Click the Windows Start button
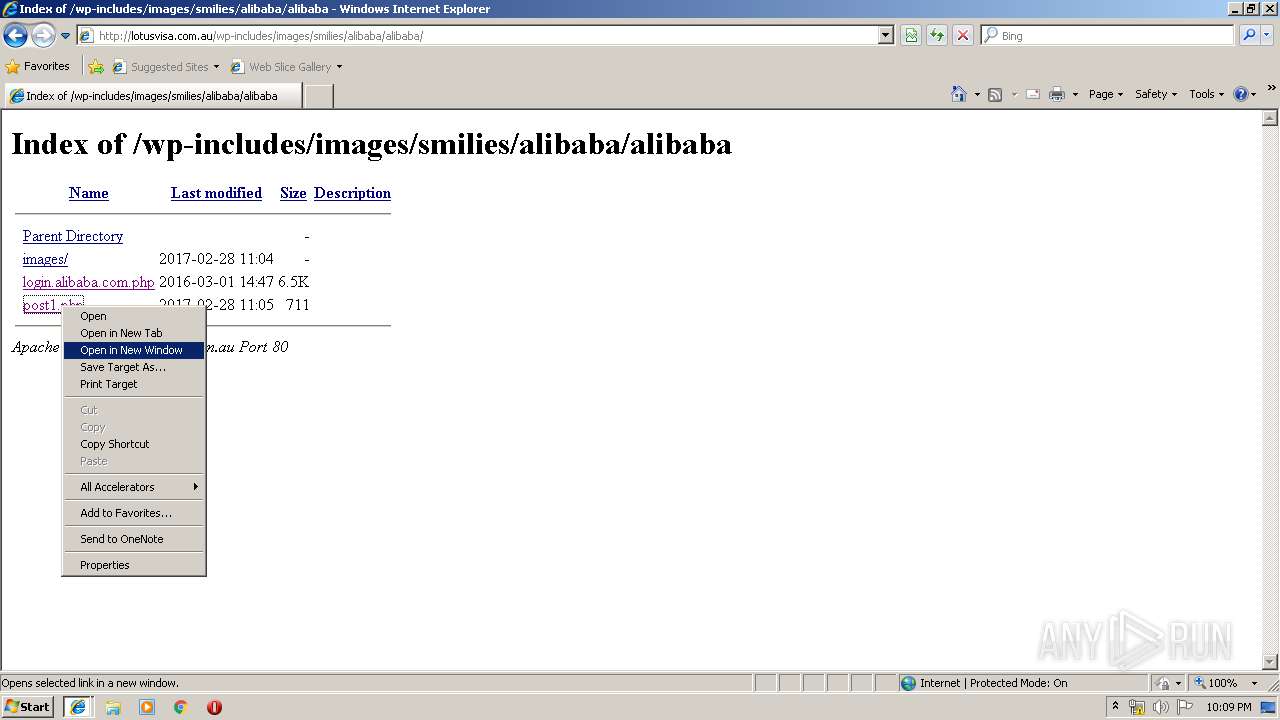The height and width of the screenshot is (720, 1280). pos(28,707)
